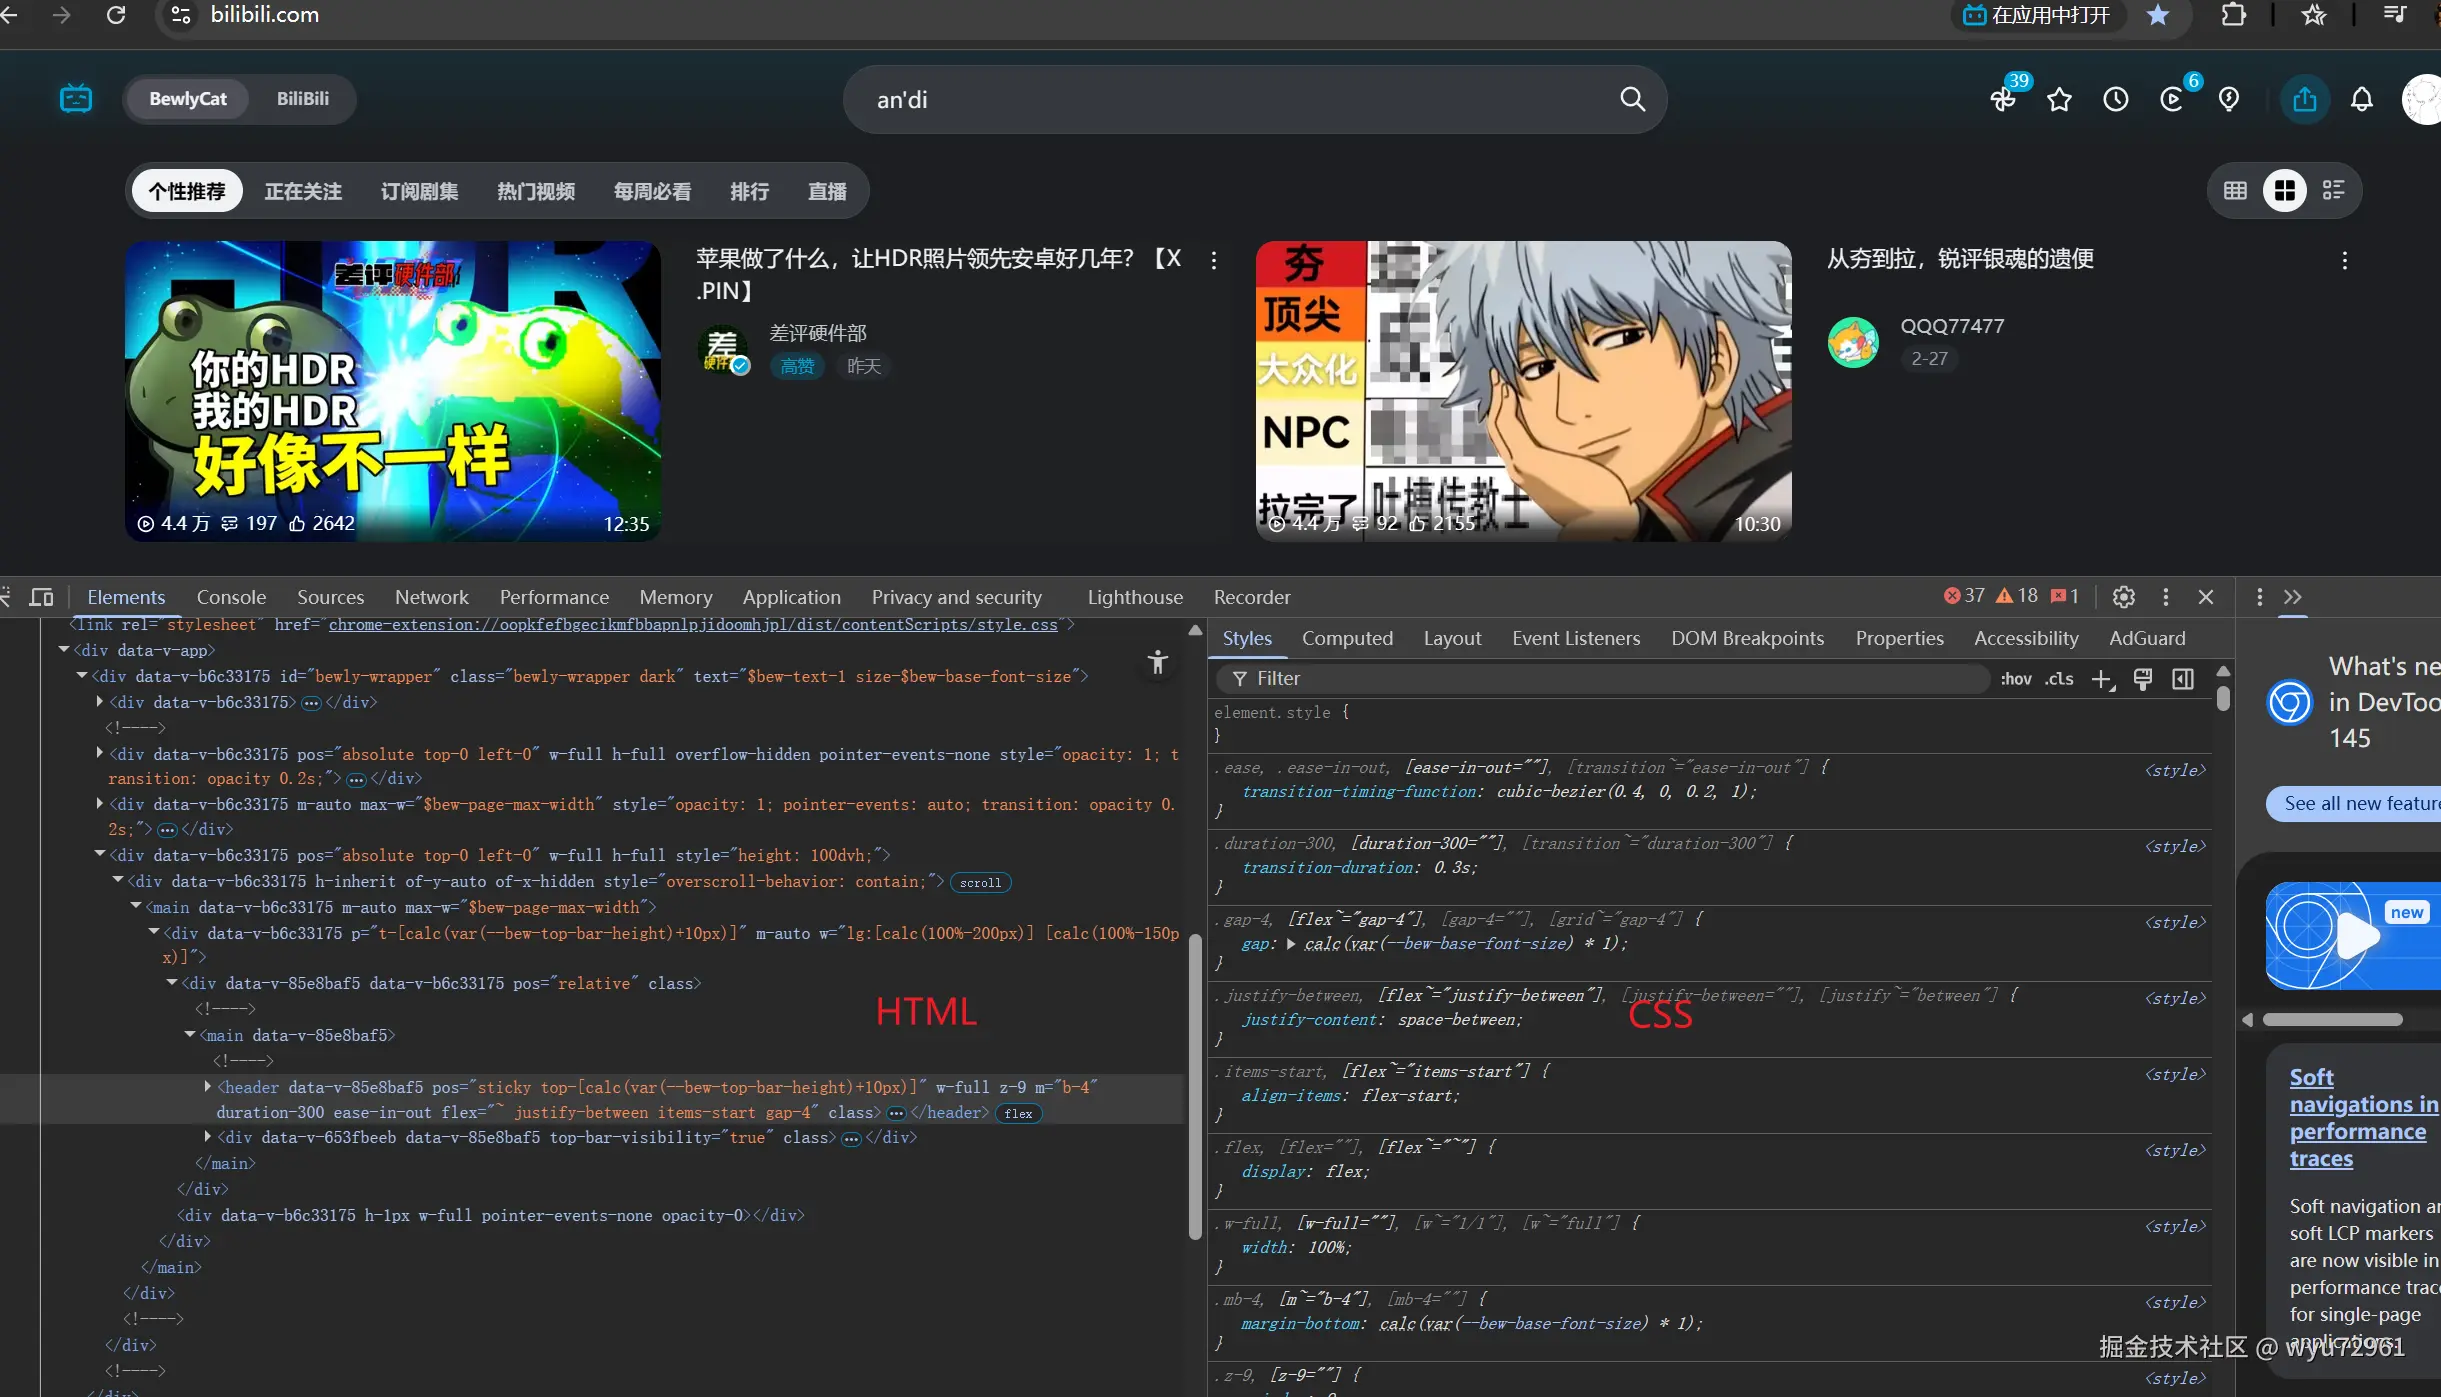Select the 热门视频 category button
The width and height of the screenshot is (2441, 1397).
click(536, 191)
